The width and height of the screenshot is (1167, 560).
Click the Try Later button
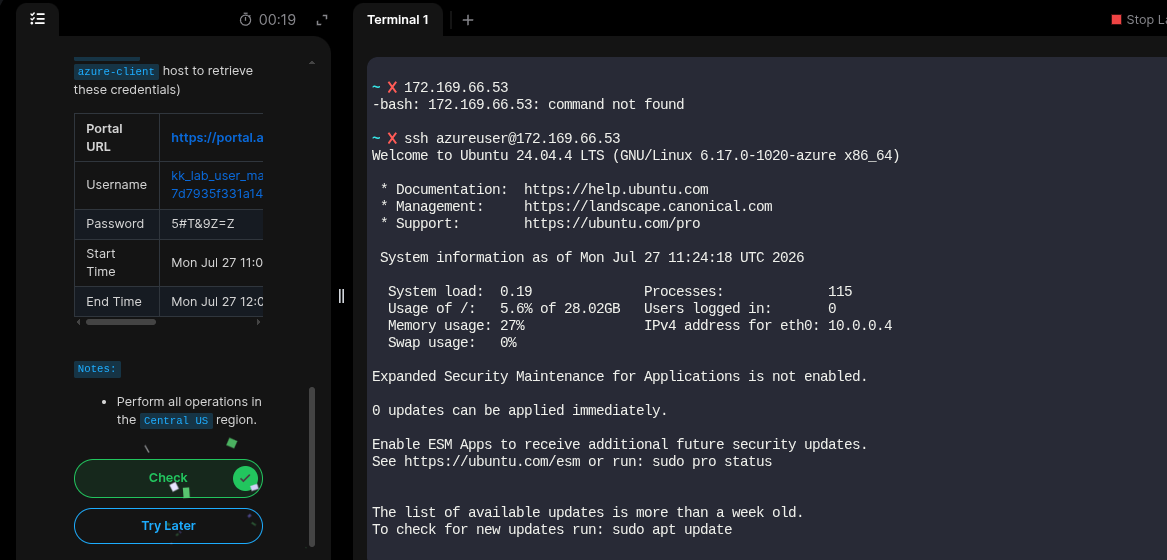(168, 526)
